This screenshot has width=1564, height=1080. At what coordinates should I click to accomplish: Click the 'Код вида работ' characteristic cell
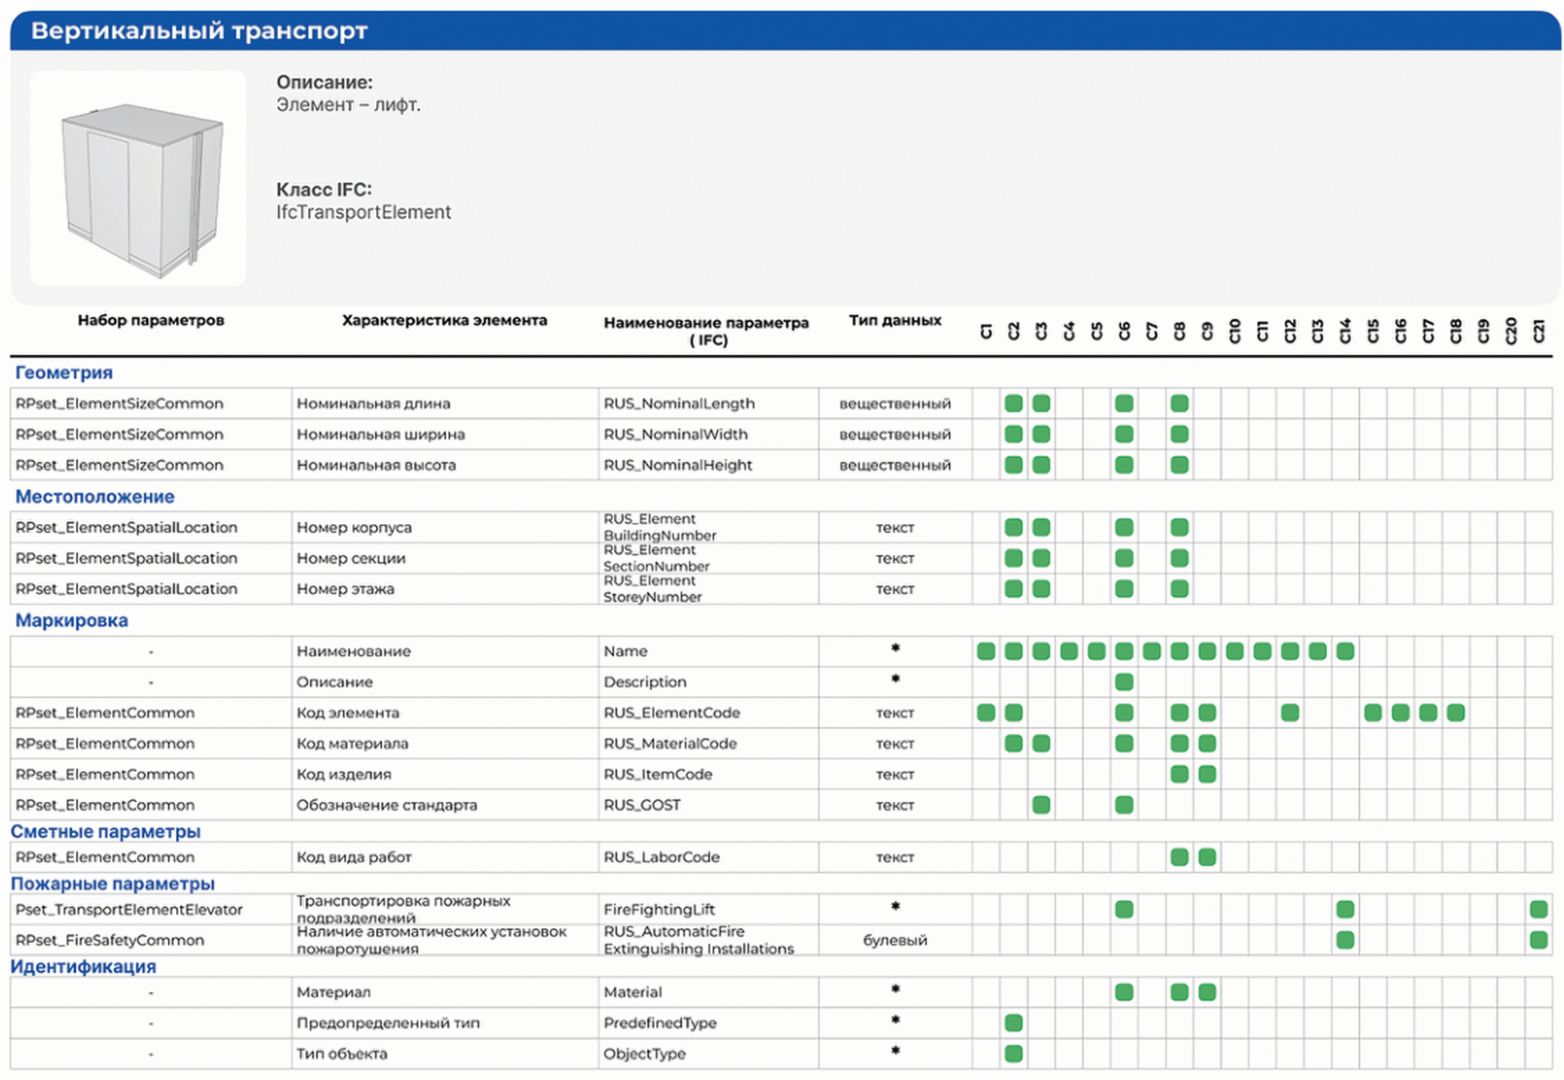pos(445,857)
